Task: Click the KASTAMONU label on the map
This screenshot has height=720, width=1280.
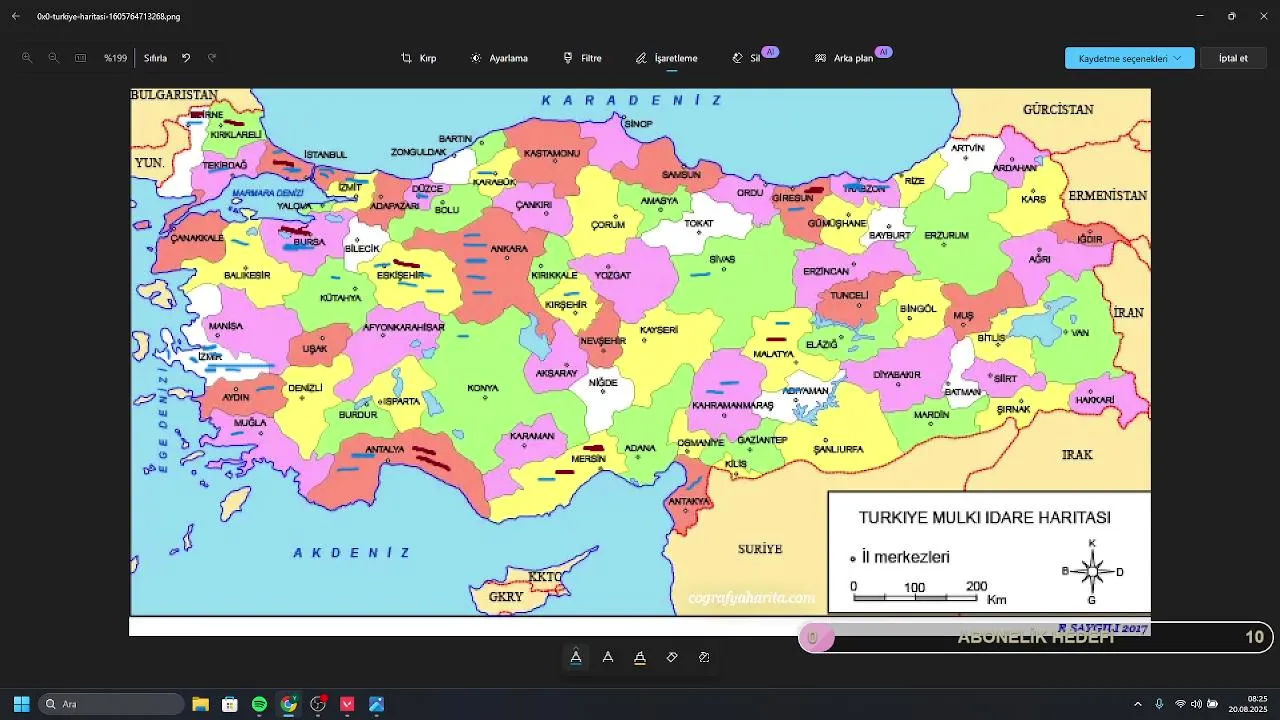Action: click(x=552, y=153)
